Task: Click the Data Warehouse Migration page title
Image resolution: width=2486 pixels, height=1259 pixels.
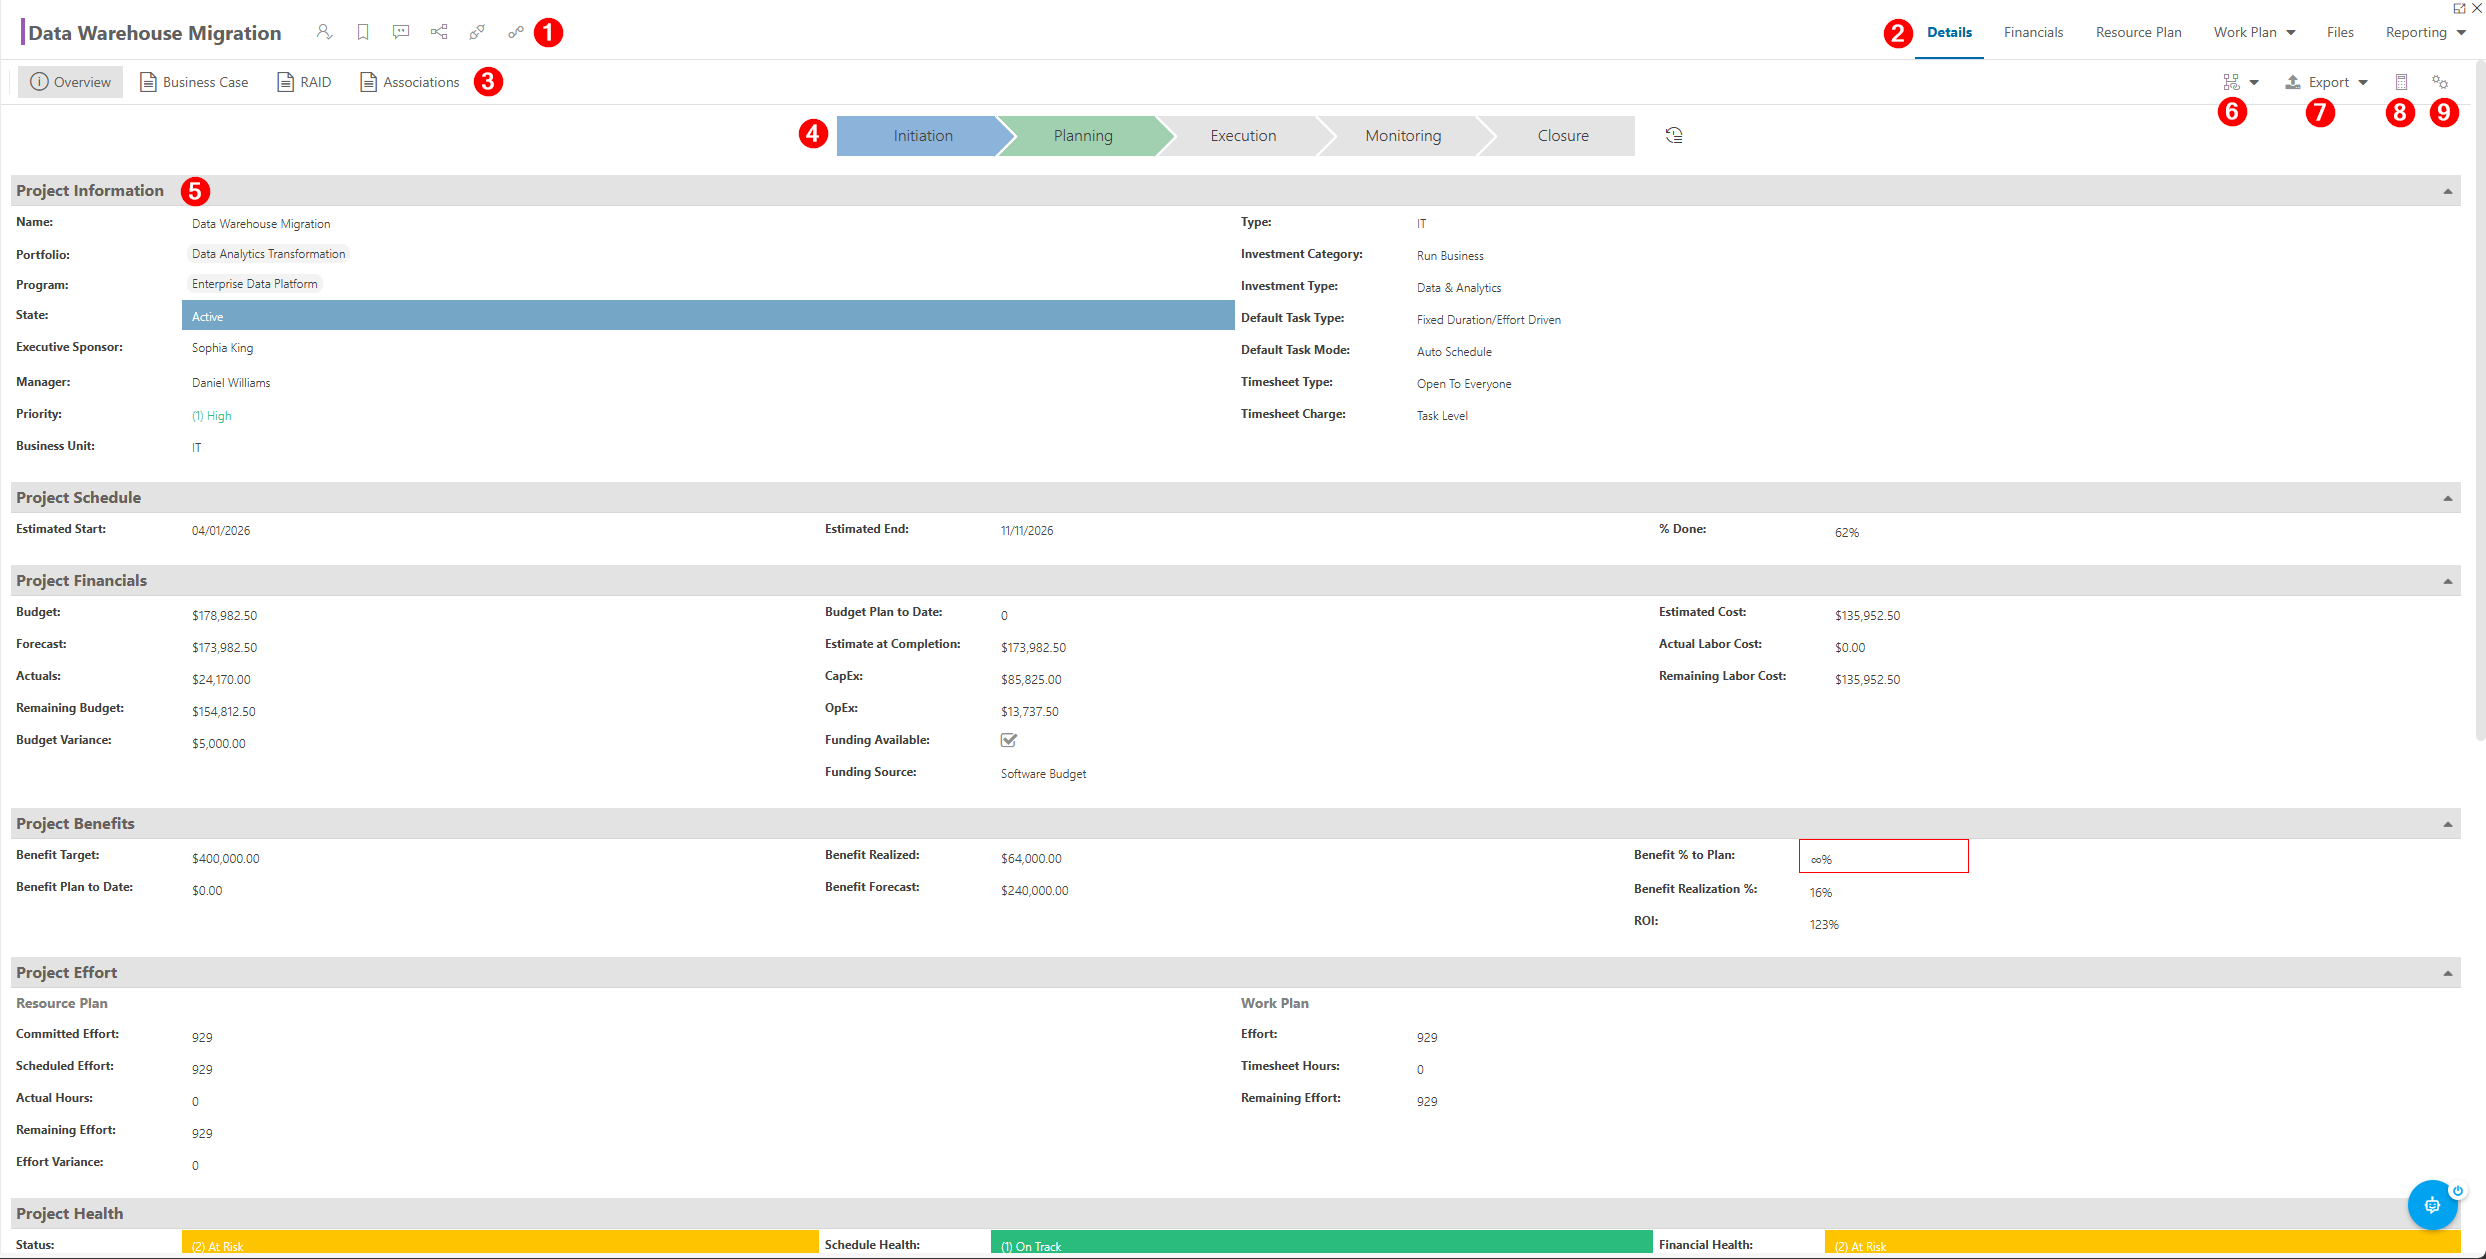Action: tap(155, 32)
